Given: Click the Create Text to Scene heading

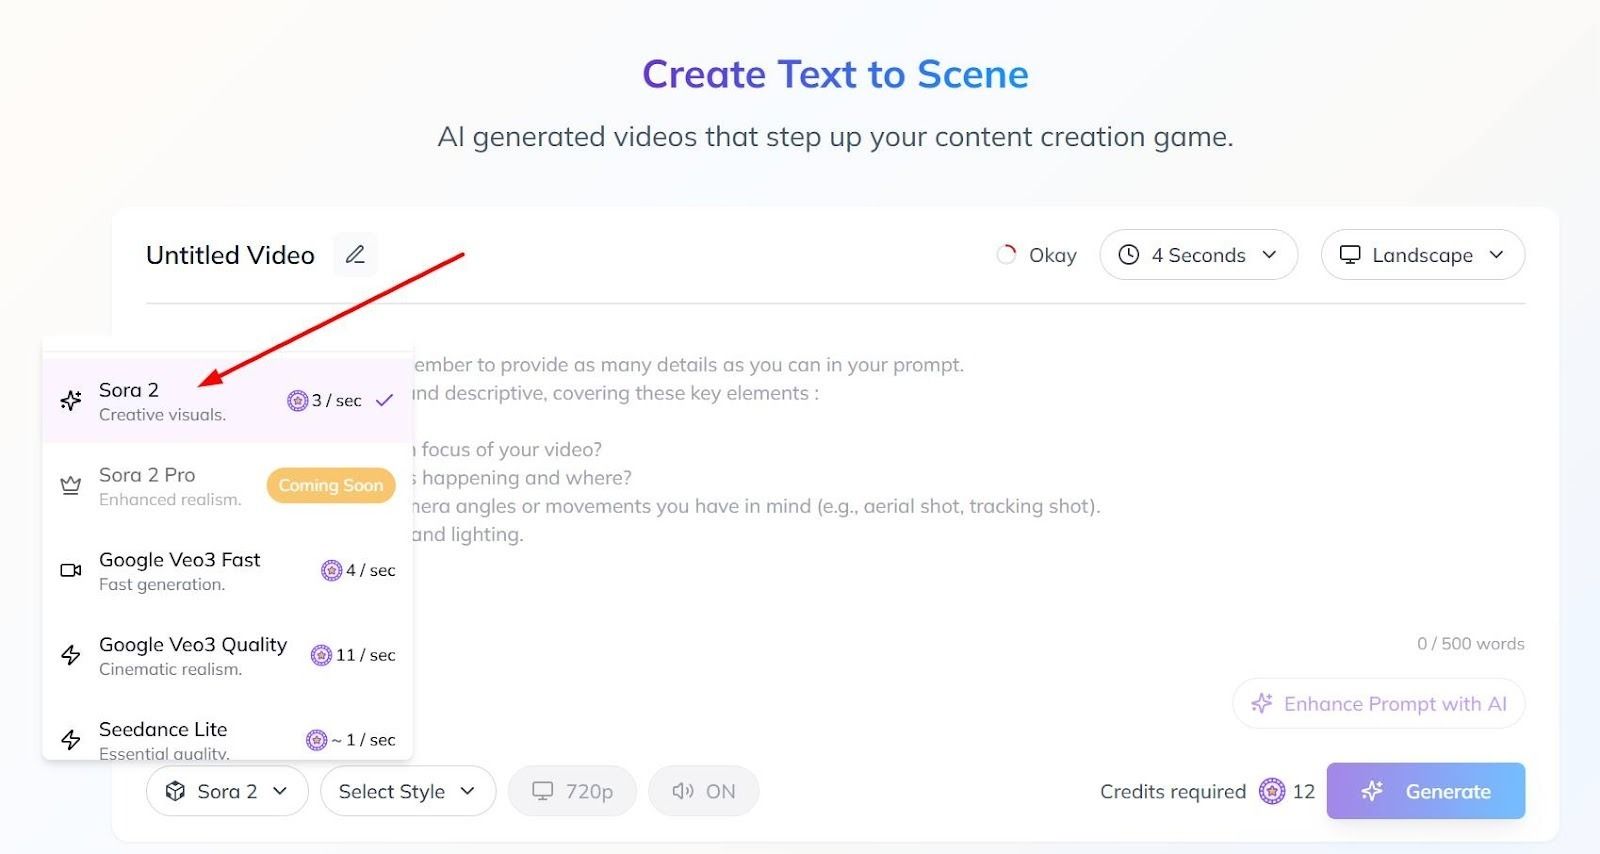Looking at the screenshot, I should point(835,74).
